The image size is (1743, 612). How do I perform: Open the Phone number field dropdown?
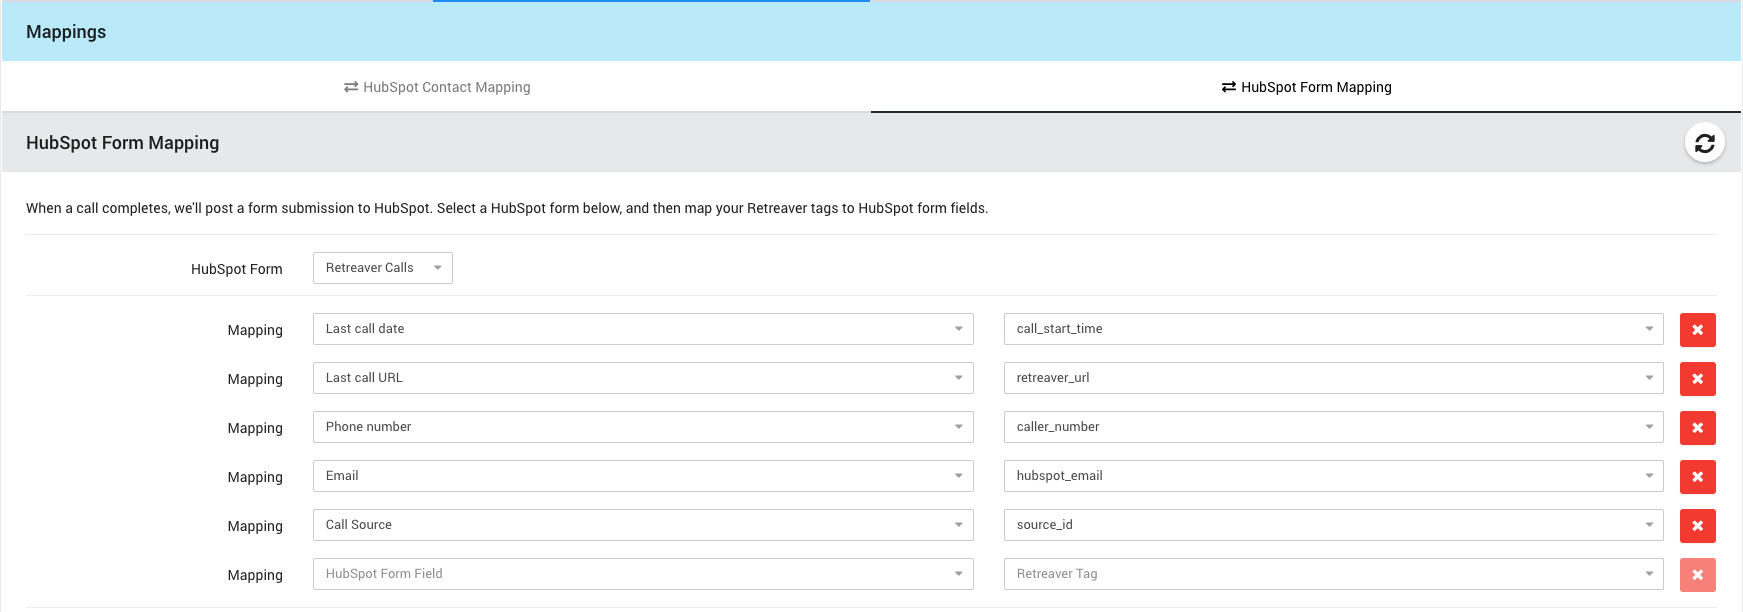point(642,427)
